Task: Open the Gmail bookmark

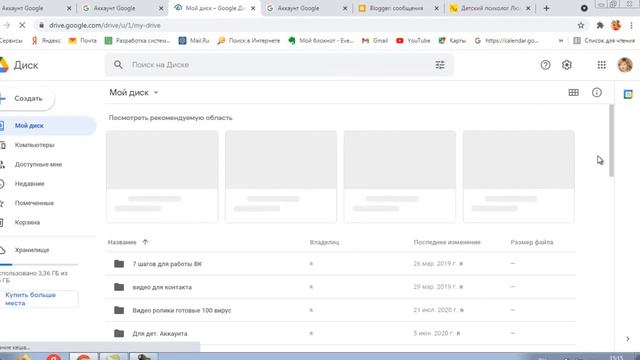Action: pos(375,40)
